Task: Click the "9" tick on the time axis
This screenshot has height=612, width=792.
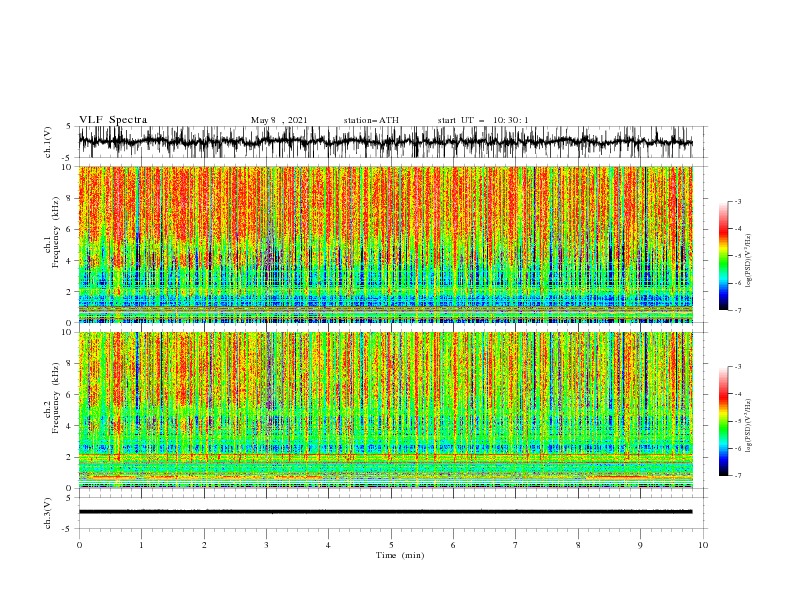Action: click(x=640, y=545)
